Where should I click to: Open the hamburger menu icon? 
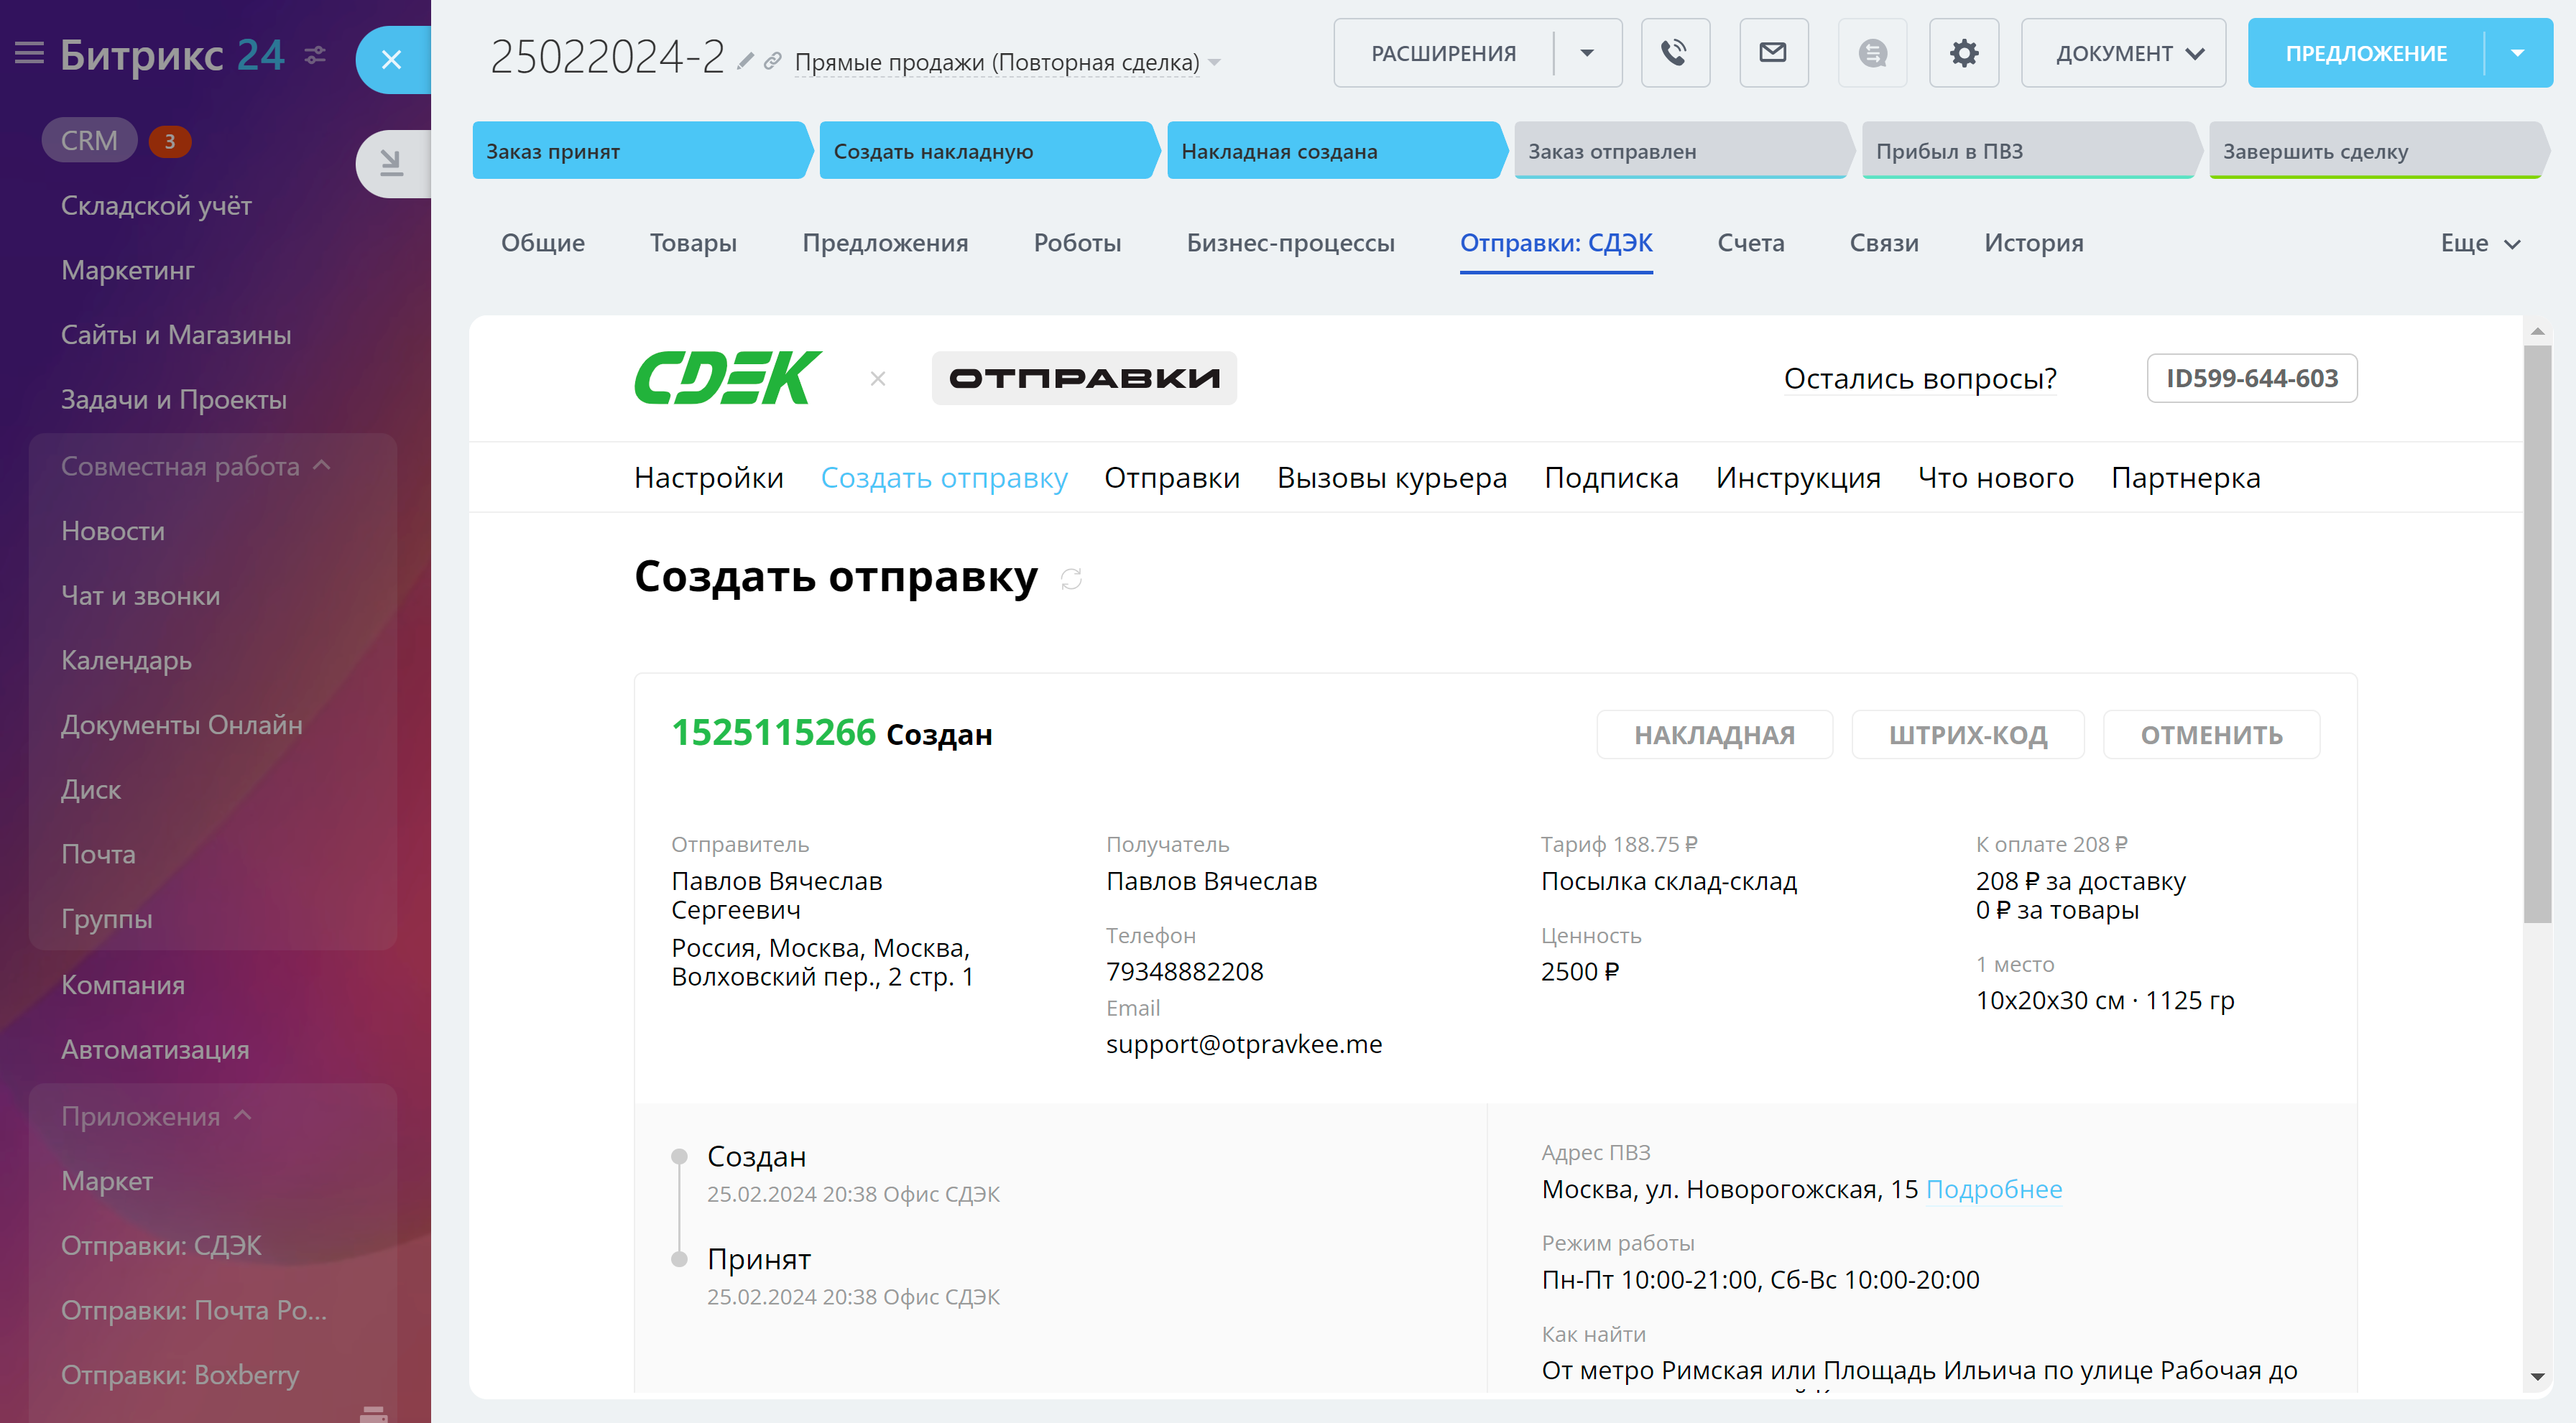[x=29, y=53]
